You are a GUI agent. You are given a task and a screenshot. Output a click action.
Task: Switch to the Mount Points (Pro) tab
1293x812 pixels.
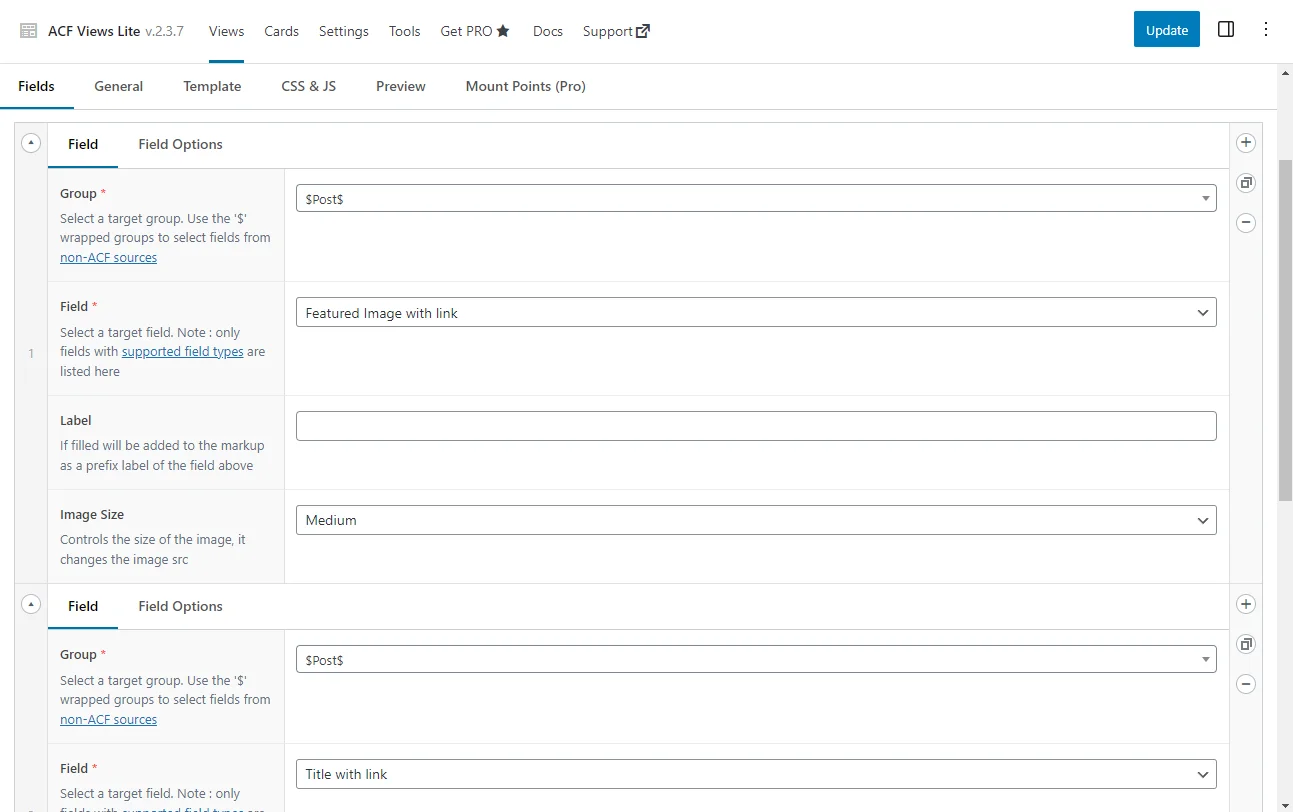526,86
